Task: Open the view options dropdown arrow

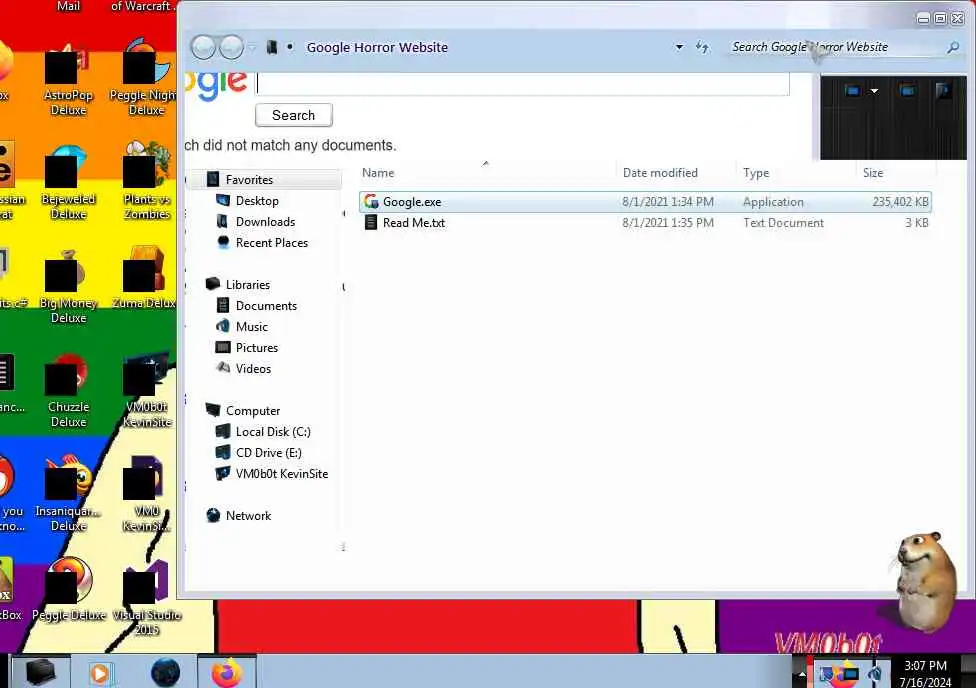Action: tap(874, 91)
